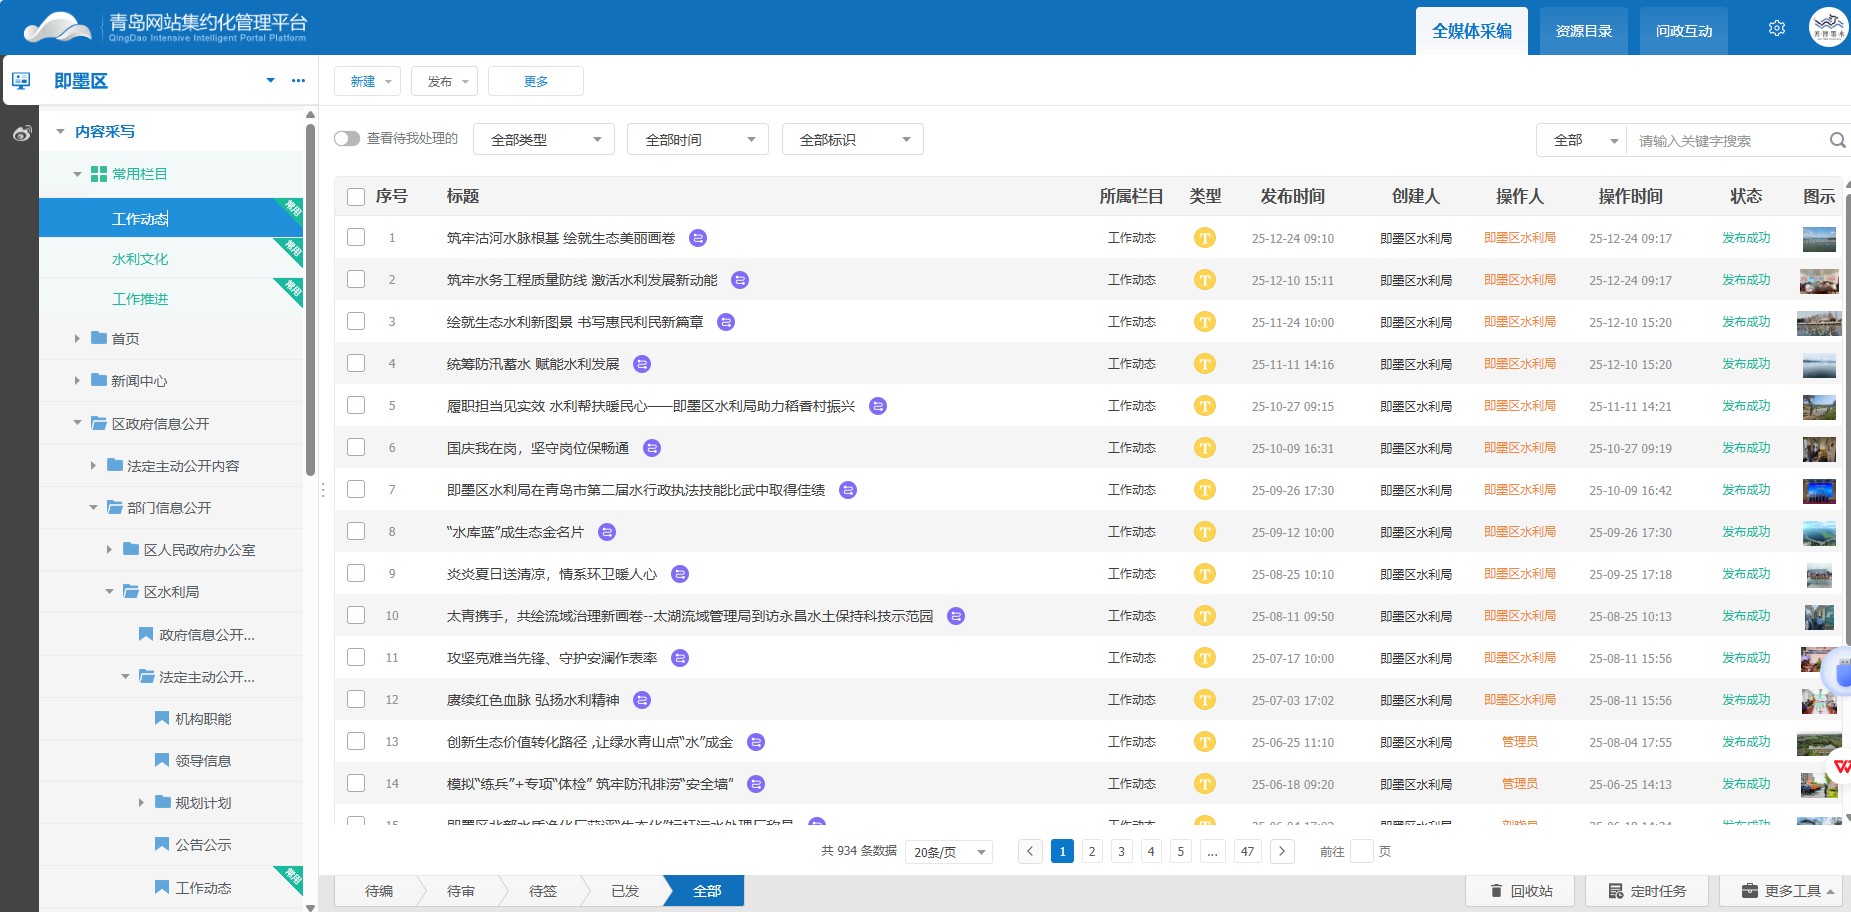Check the checkbox for row 11

pyautogui.click(x=356, y=657)
